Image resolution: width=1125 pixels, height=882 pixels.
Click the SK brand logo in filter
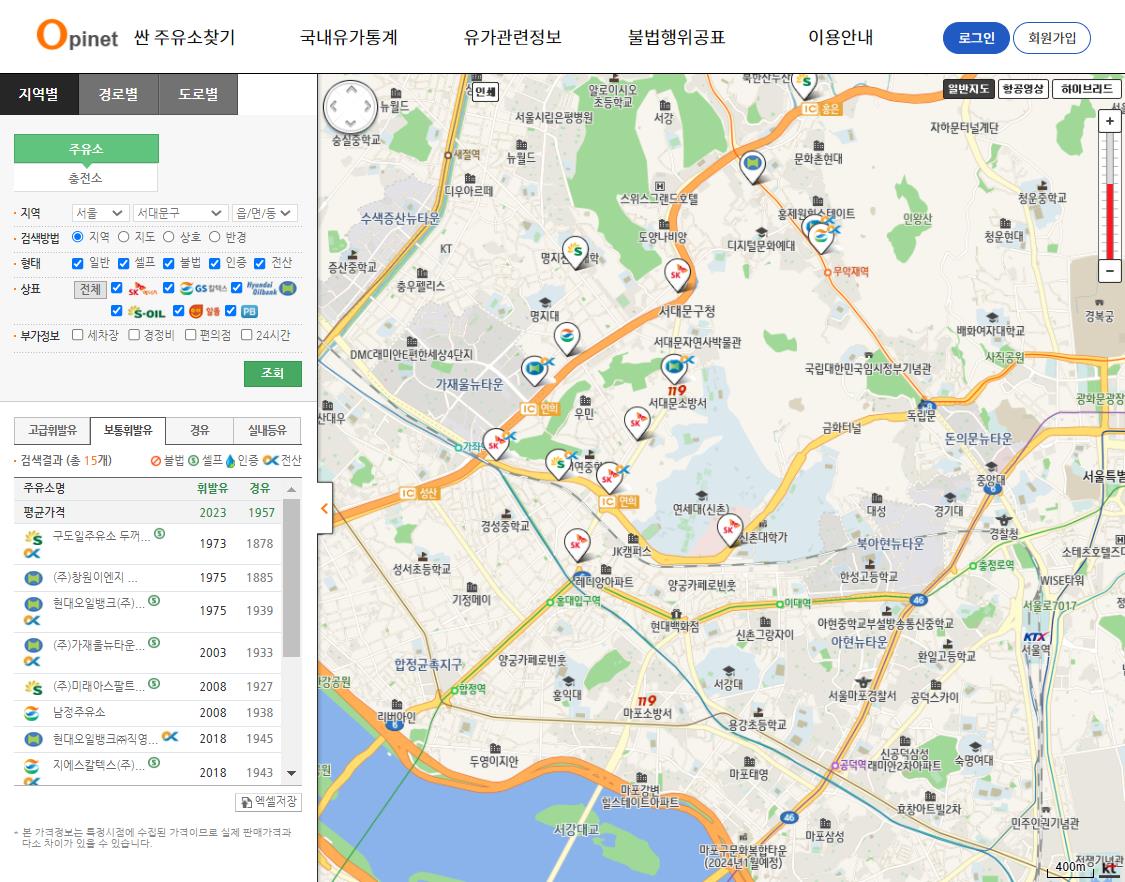143,288
